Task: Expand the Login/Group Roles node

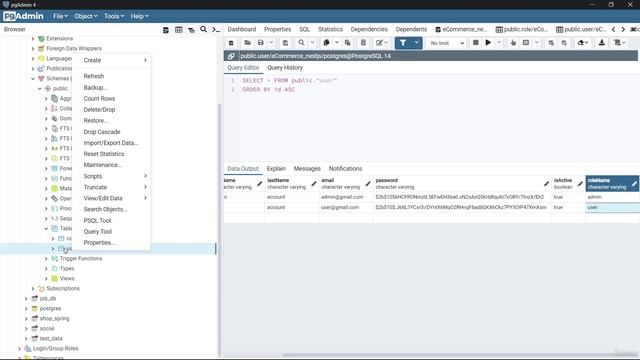Action: (20, 349)
